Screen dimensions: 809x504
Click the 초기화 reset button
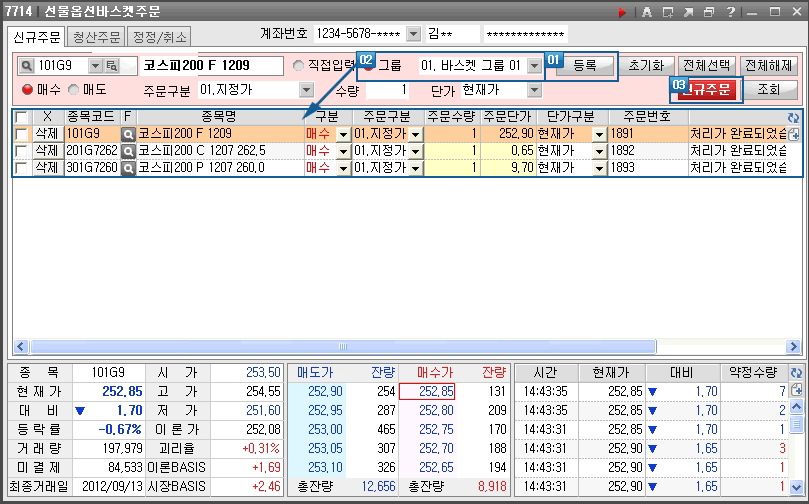coord(646,66)
